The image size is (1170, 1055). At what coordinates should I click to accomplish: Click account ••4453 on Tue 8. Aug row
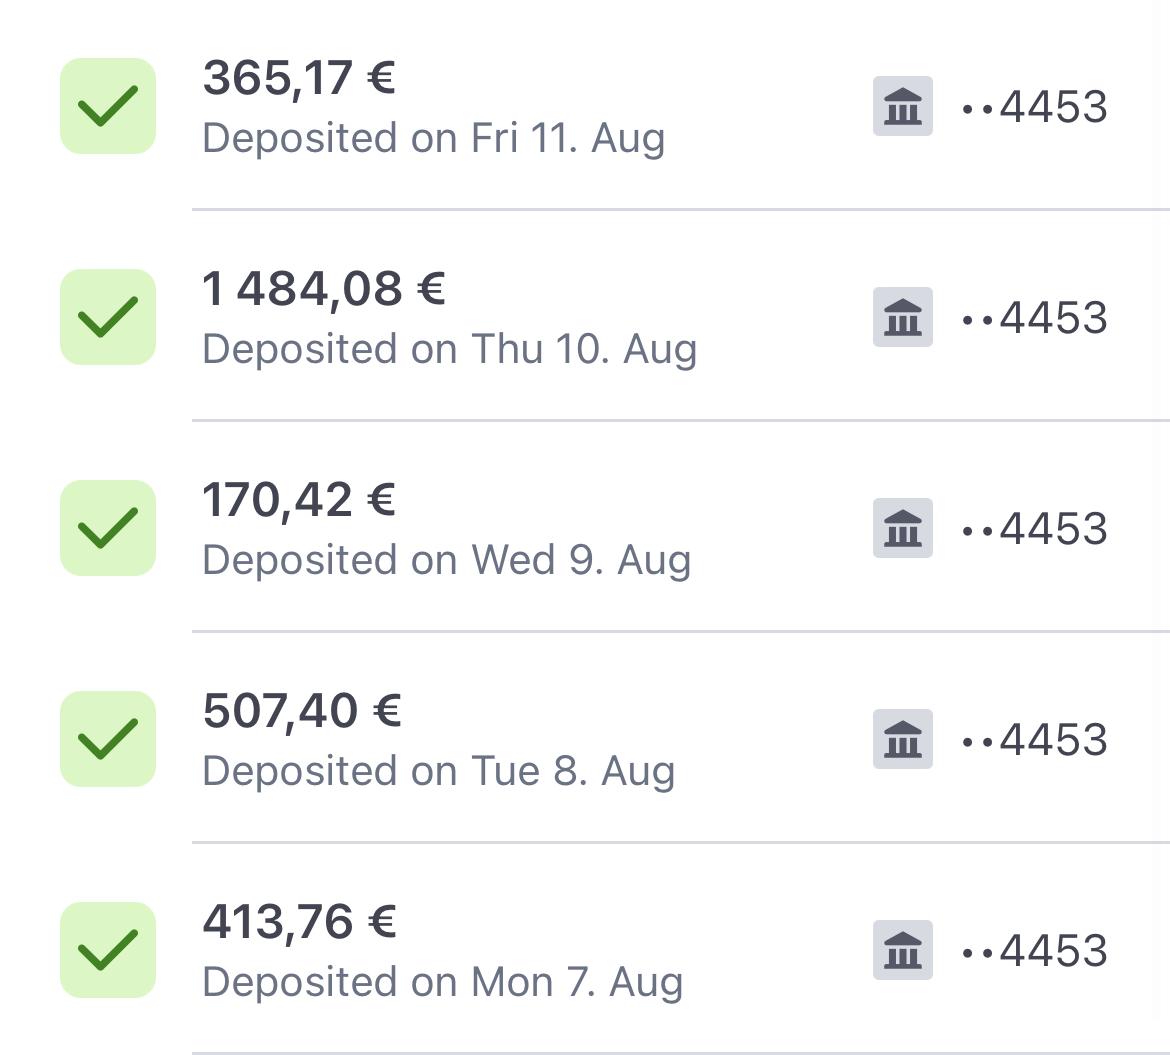tap(1034, 739)
